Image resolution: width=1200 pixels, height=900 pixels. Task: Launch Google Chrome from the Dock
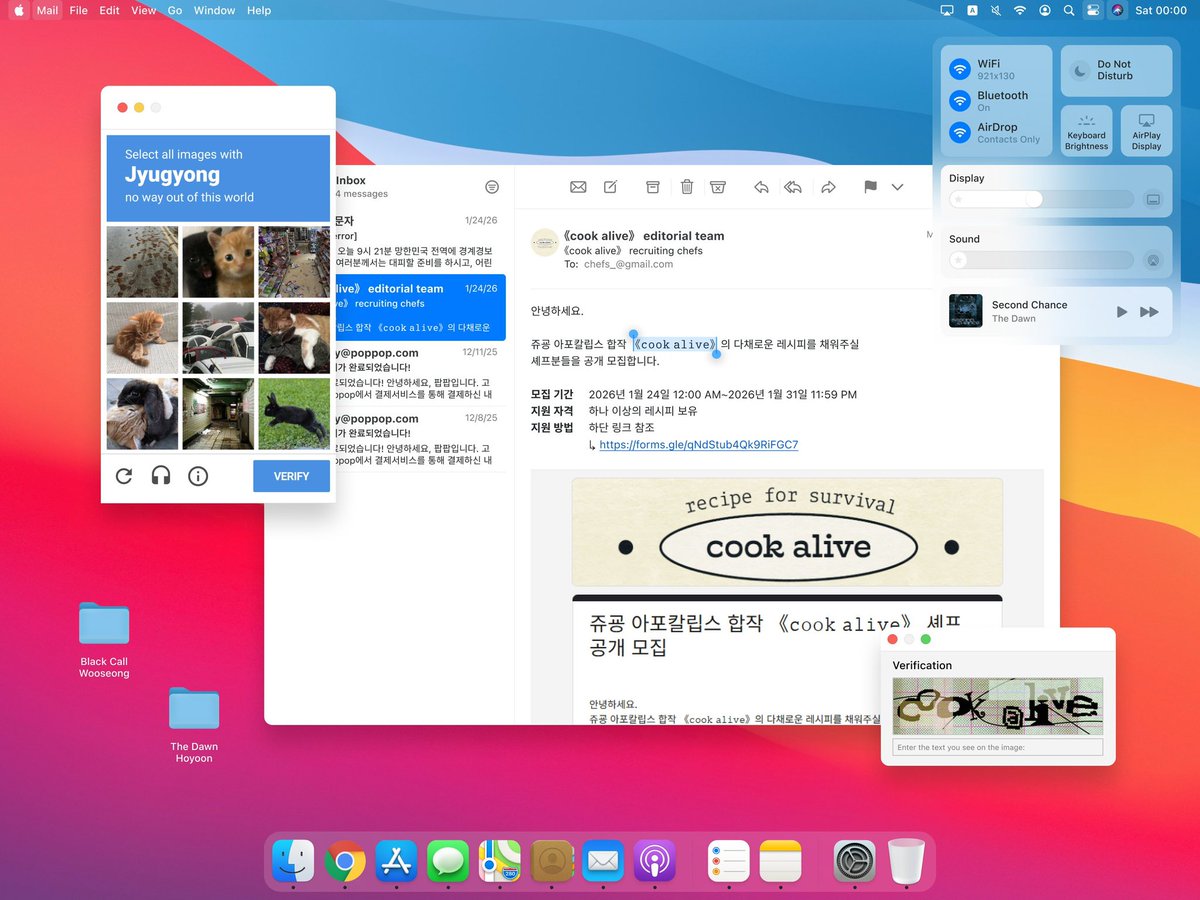coord(345,860)
